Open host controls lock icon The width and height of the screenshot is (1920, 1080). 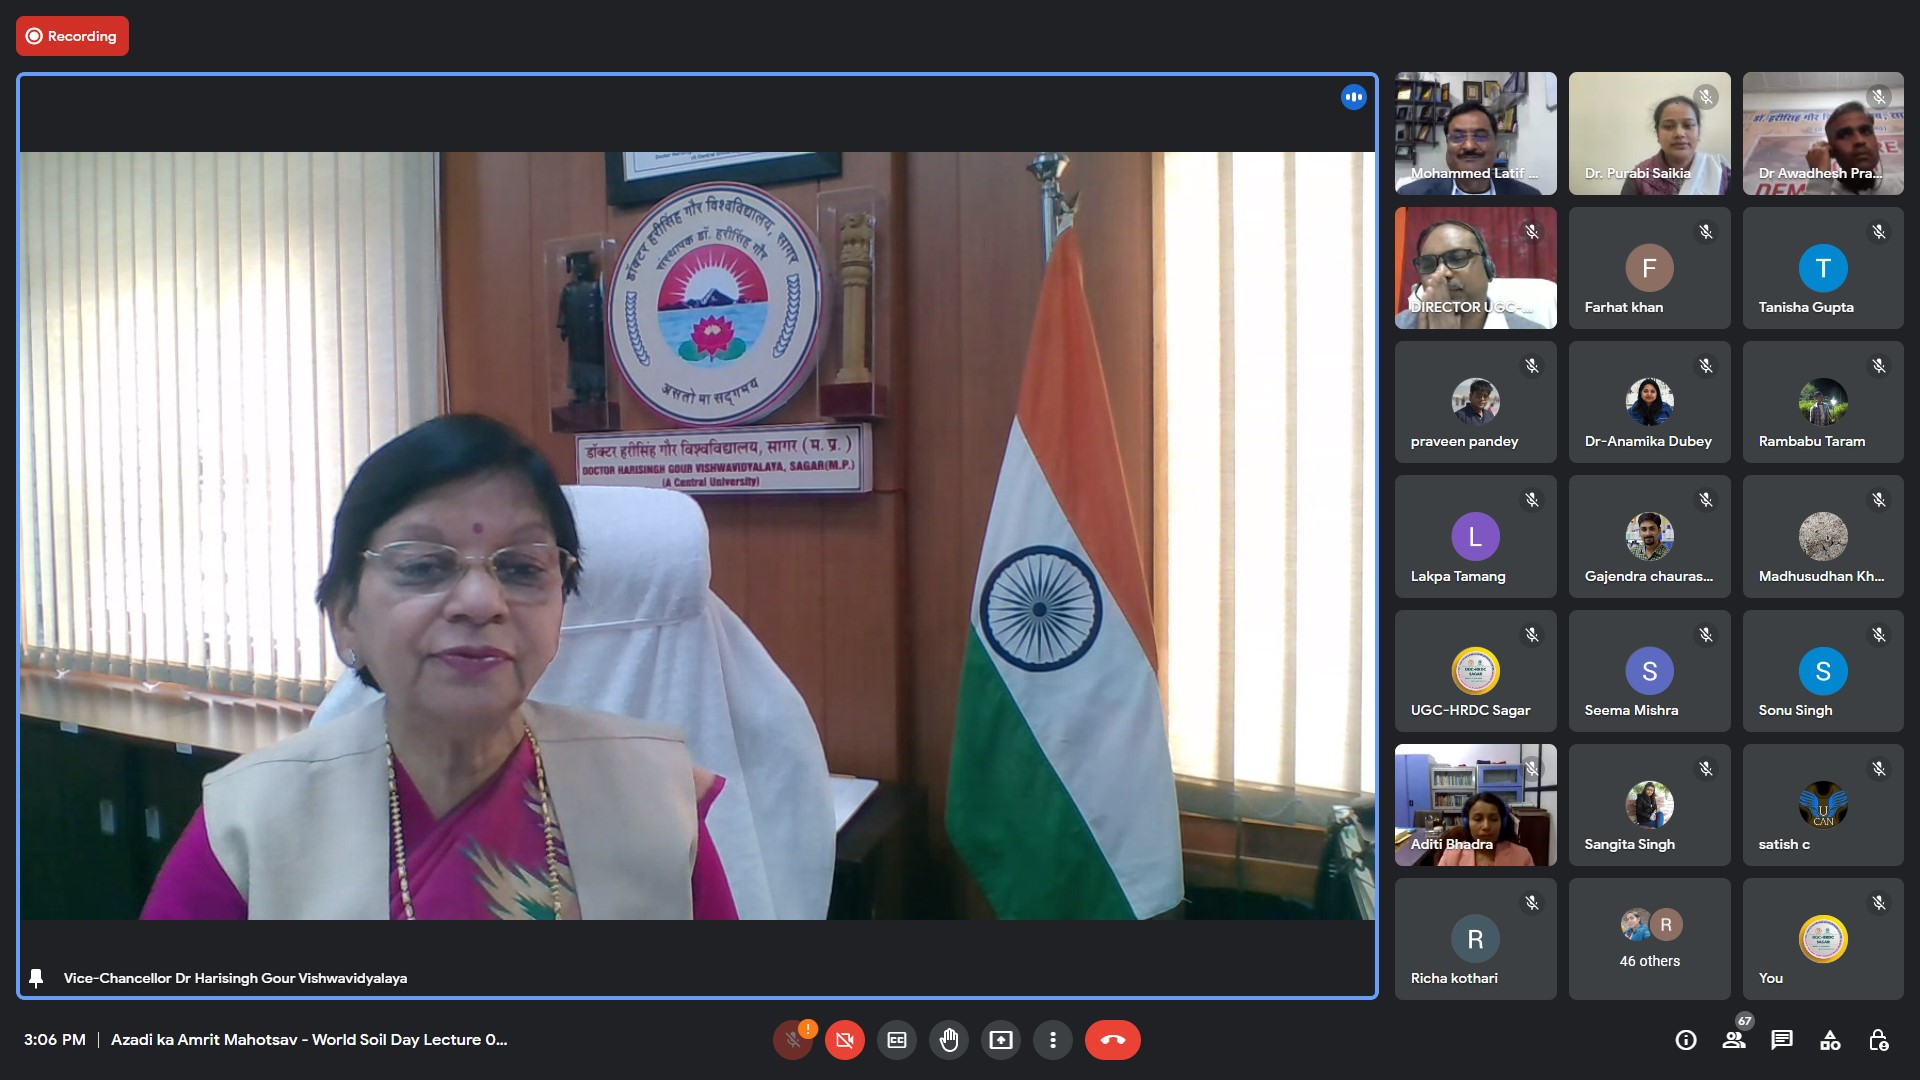coord(1878,1040)
